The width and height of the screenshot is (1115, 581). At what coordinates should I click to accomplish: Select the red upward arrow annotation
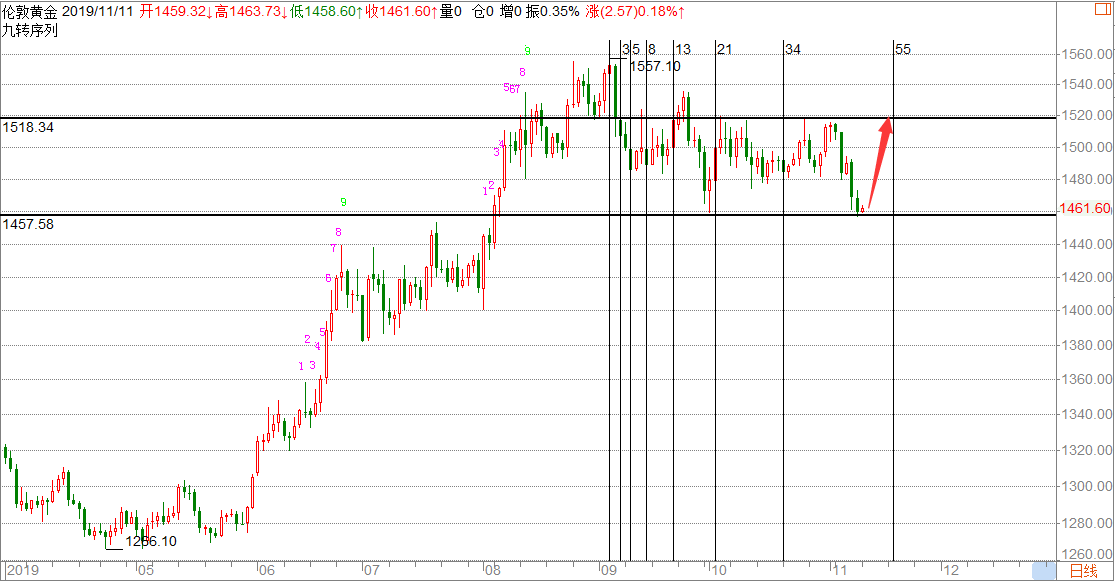coord(877,163)
